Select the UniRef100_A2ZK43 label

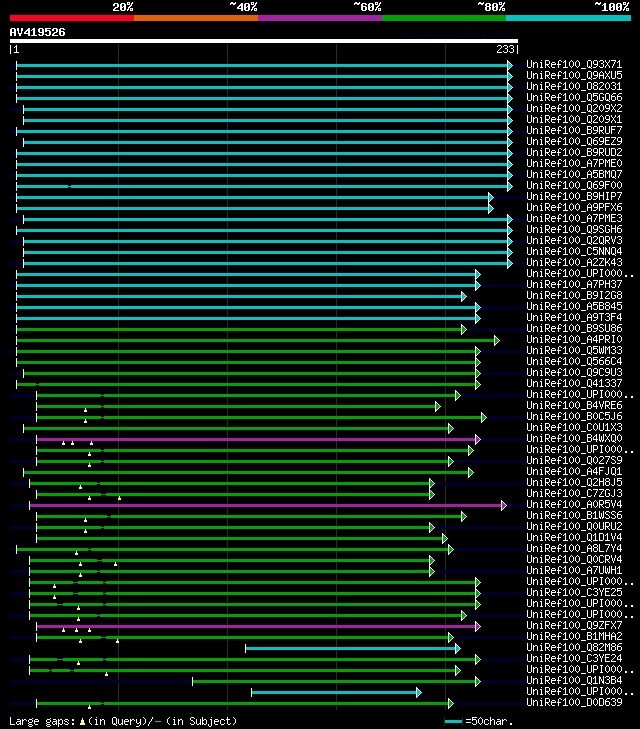click(574, 262)
